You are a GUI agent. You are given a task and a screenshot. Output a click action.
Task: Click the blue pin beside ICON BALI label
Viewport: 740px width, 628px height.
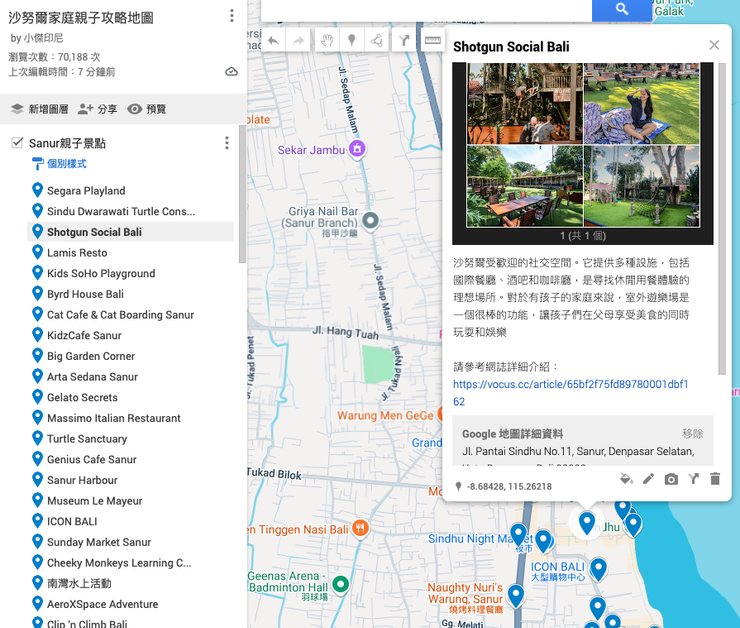[598, 569]
